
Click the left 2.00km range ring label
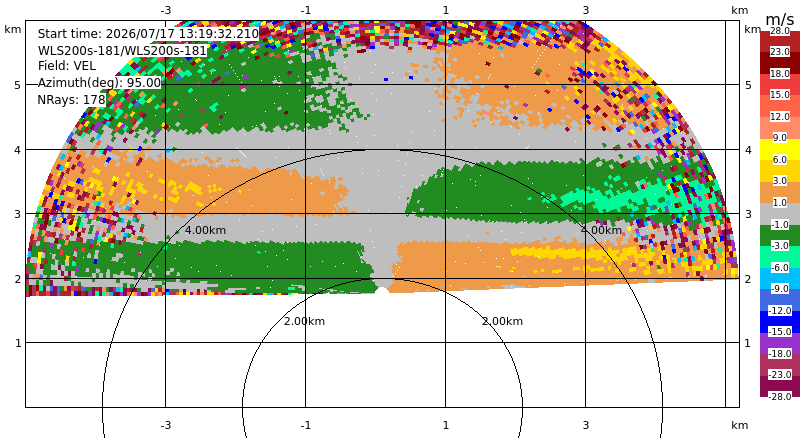click(305, 321)
